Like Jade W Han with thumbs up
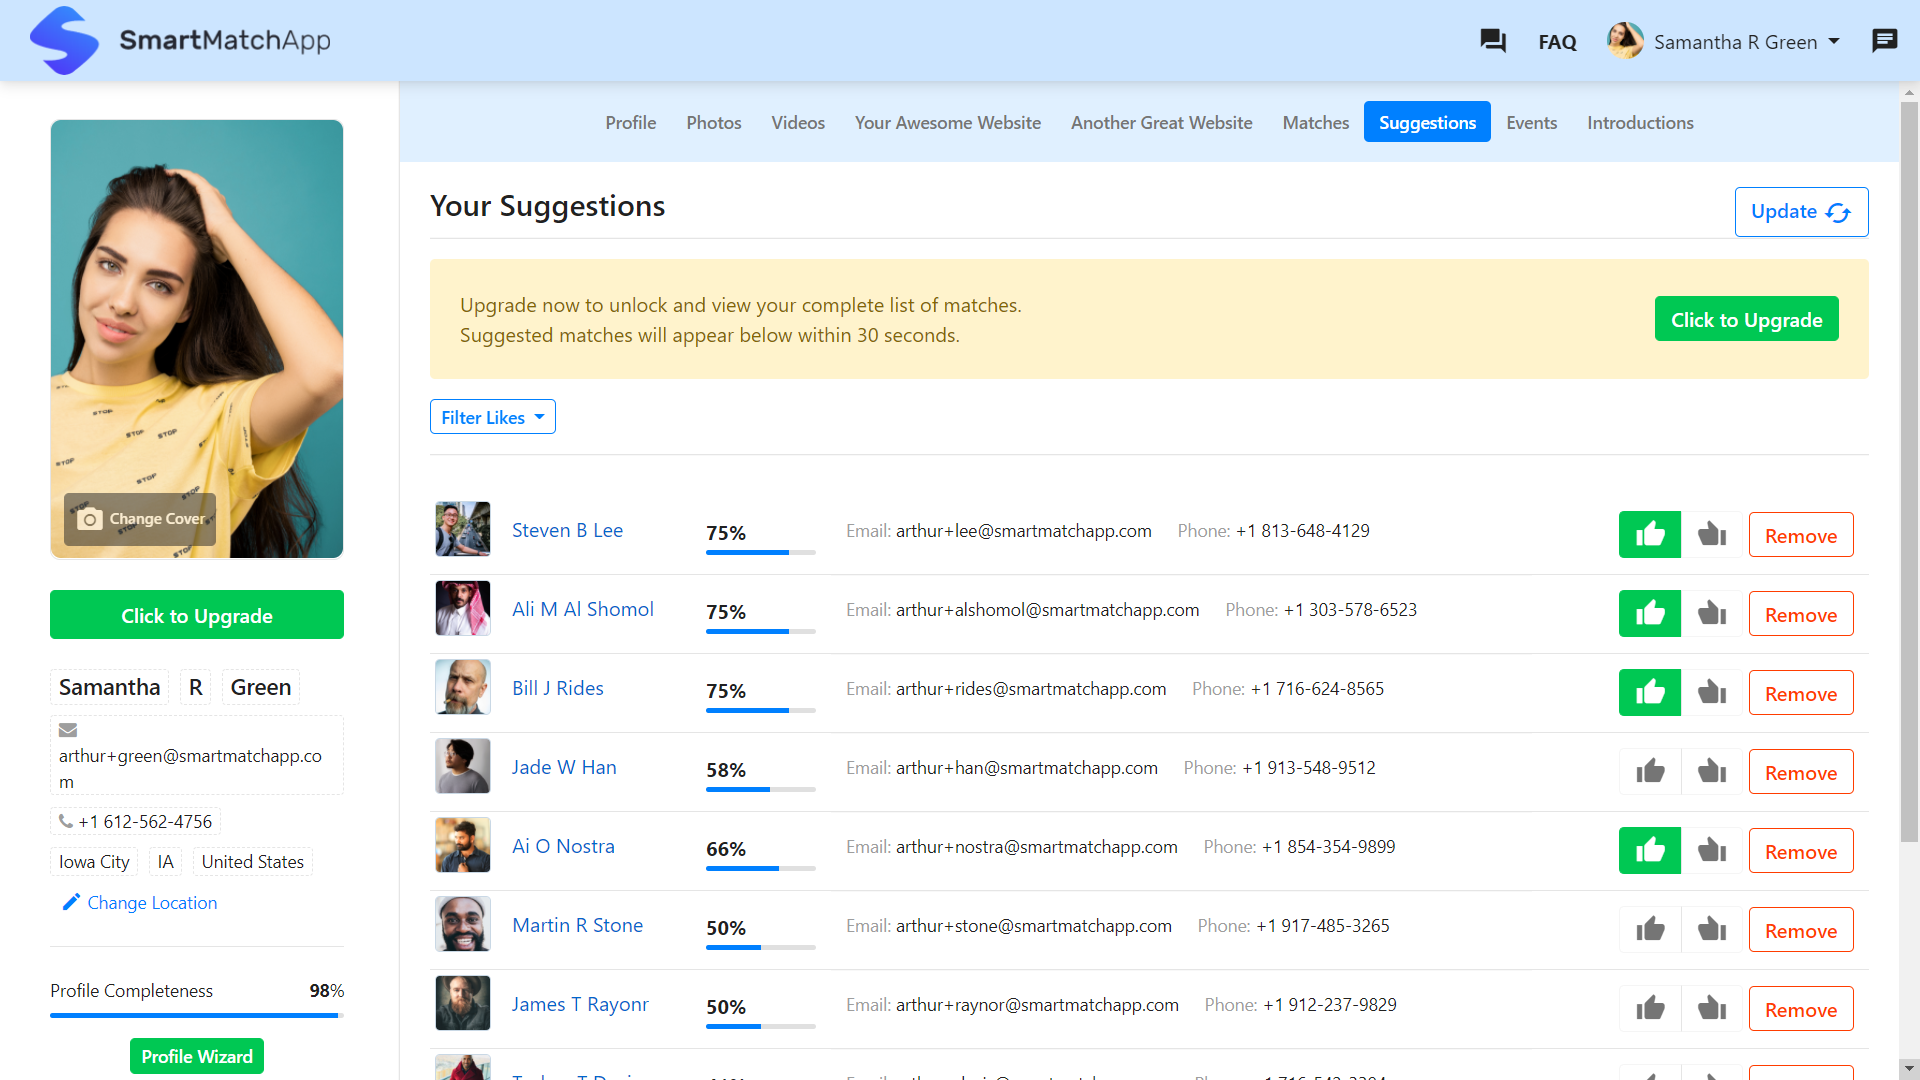Viewport: 1920px width, 1080px height. tap(1650, 772)
